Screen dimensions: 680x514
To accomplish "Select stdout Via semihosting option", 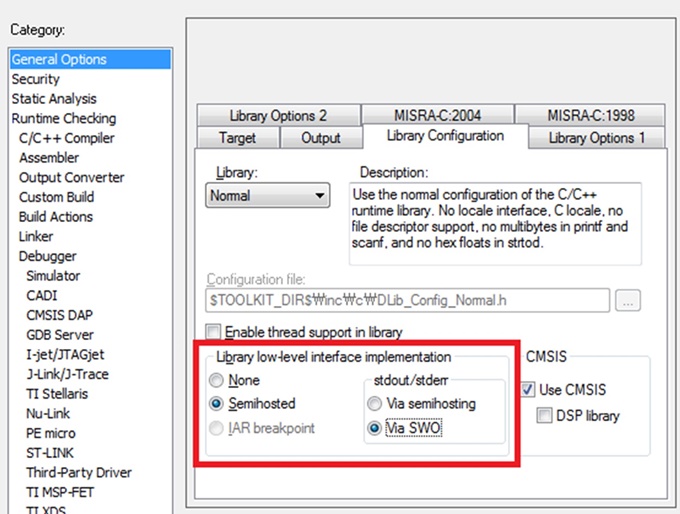I will (374, 404).
